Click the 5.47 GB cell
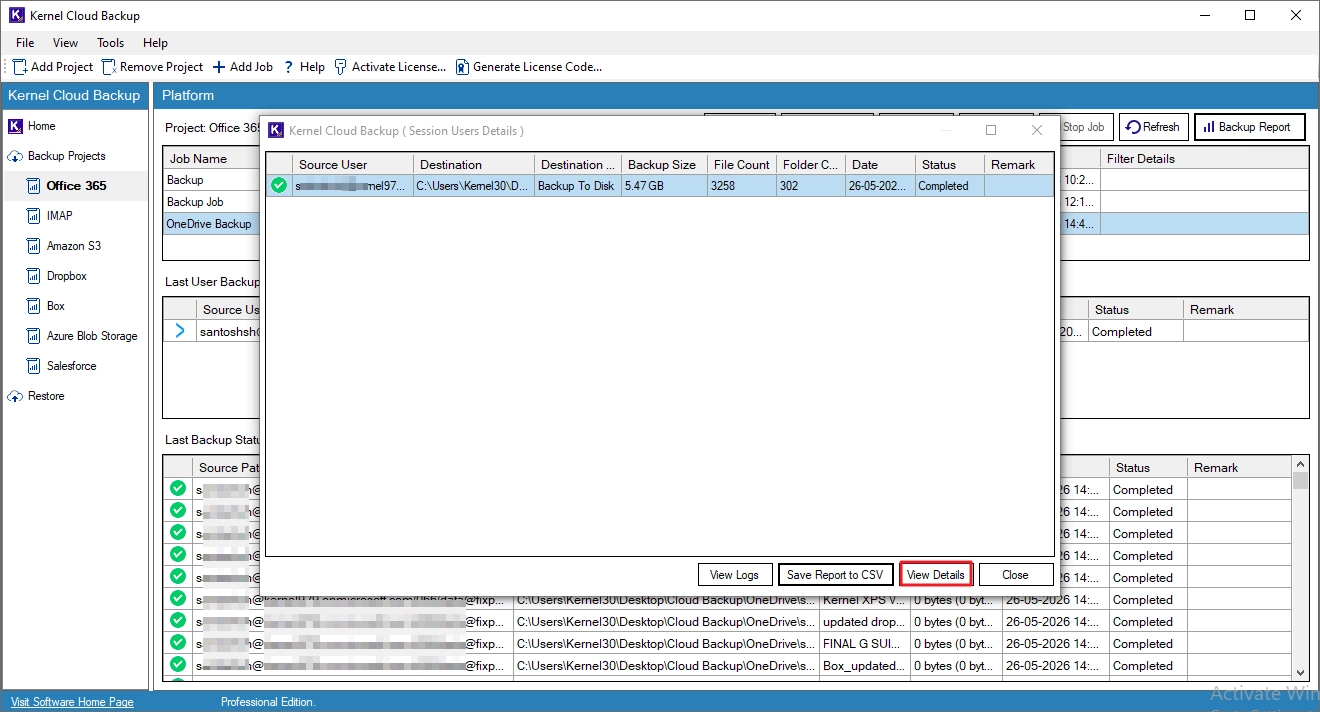 (664, 186)
